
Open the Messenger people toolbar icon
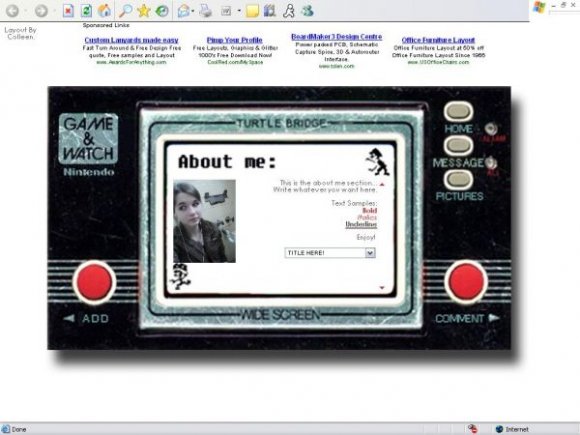(307, 11)
